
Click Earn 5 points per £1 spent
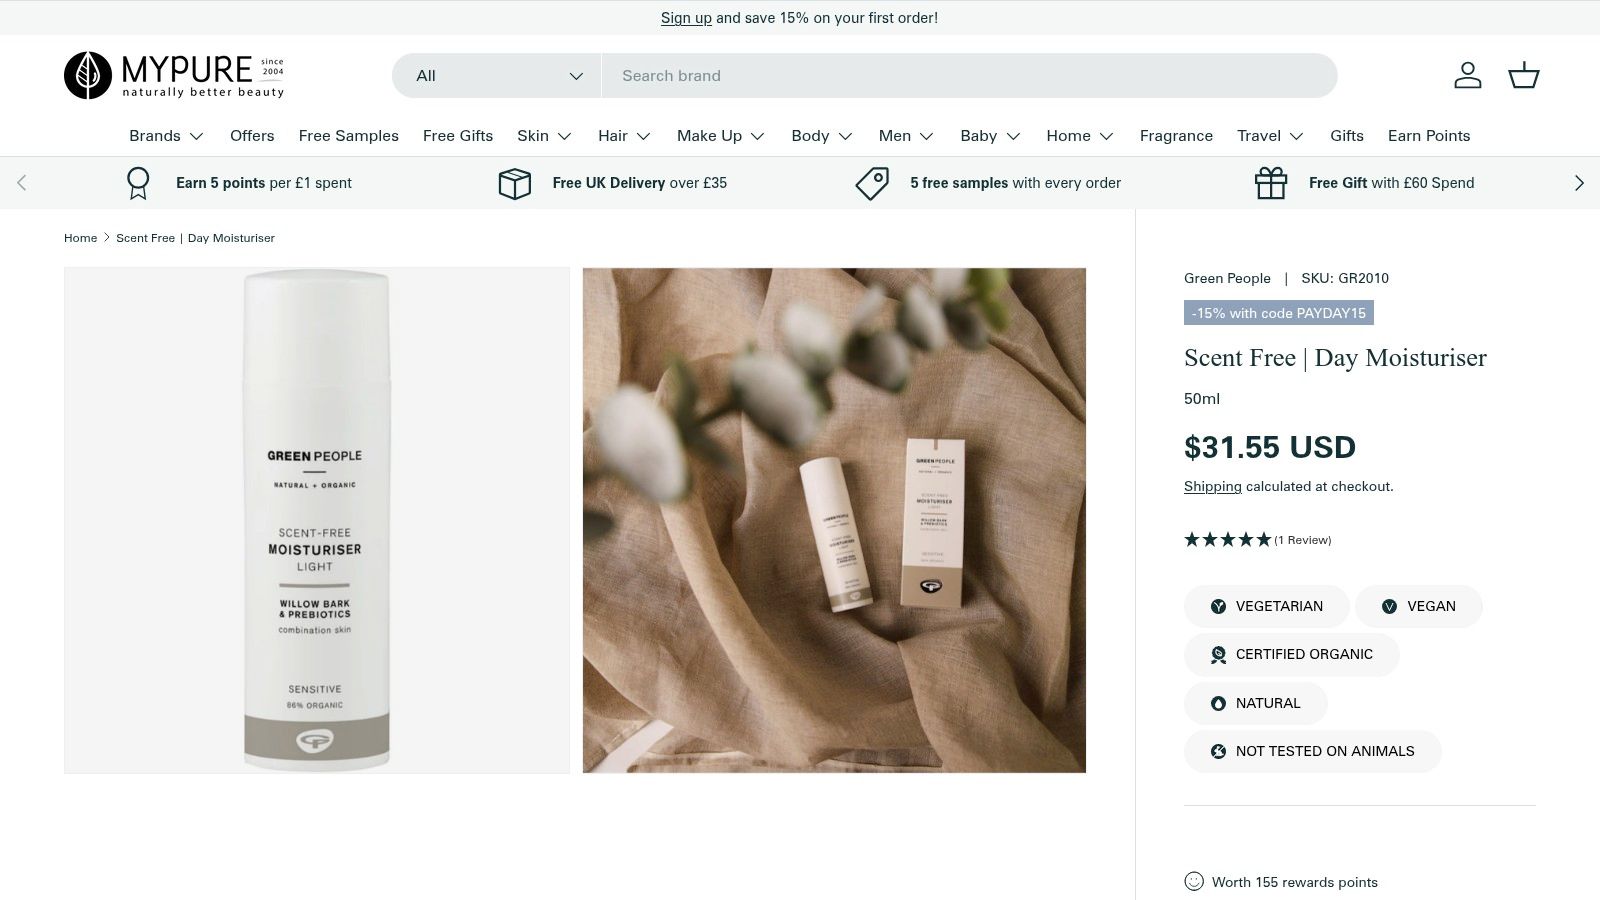tap(264, 183)
